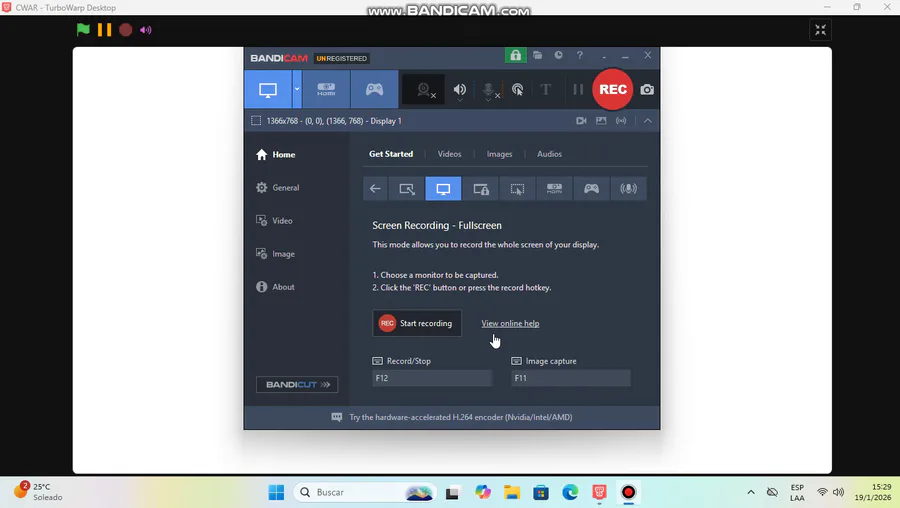This screenshot has width=900, height=508.
Task: Open Bandicam help question mark
Action: 580,55
